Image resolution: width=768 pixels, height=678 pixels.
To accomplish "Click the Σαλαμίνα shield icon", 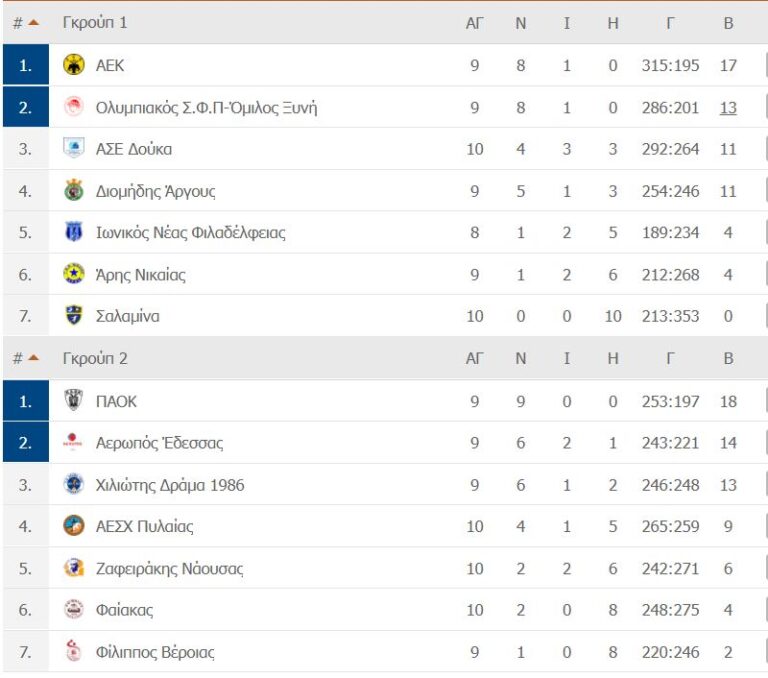I will (74, 316).
